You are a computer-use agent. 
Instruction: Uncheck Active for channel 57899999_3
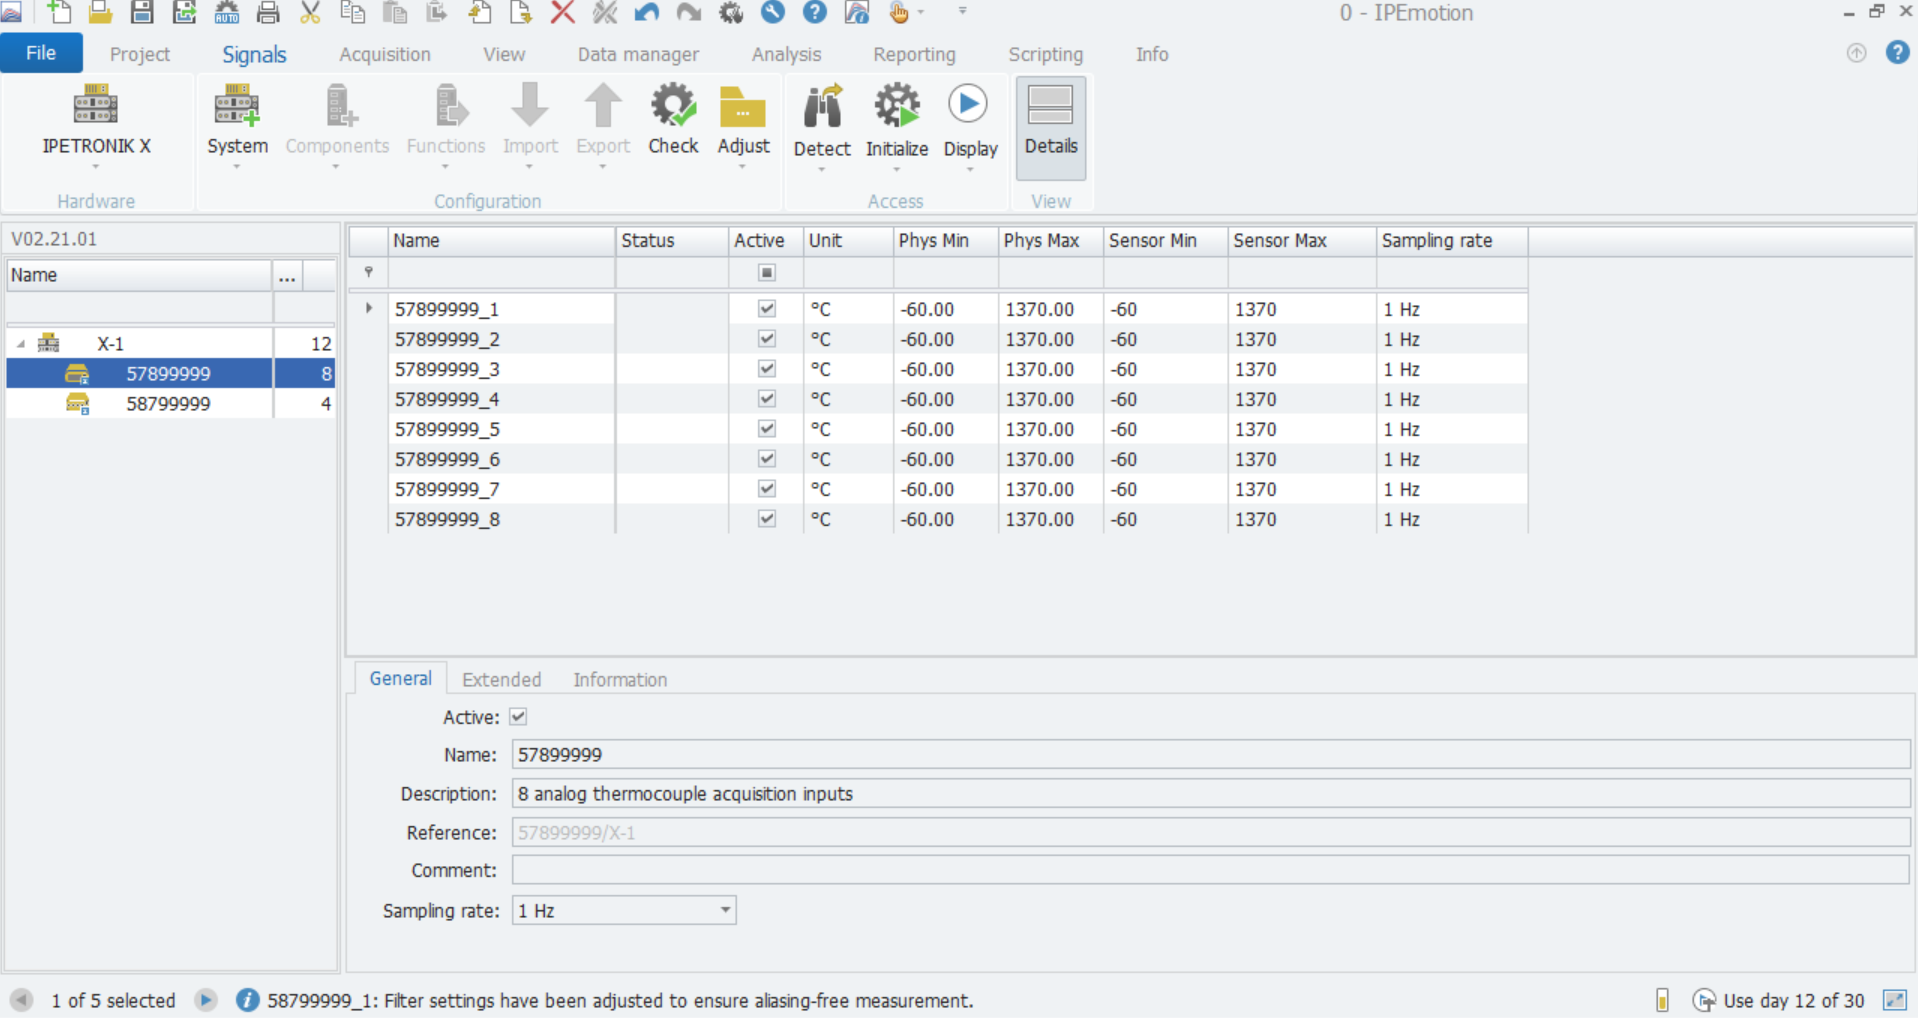767,369
